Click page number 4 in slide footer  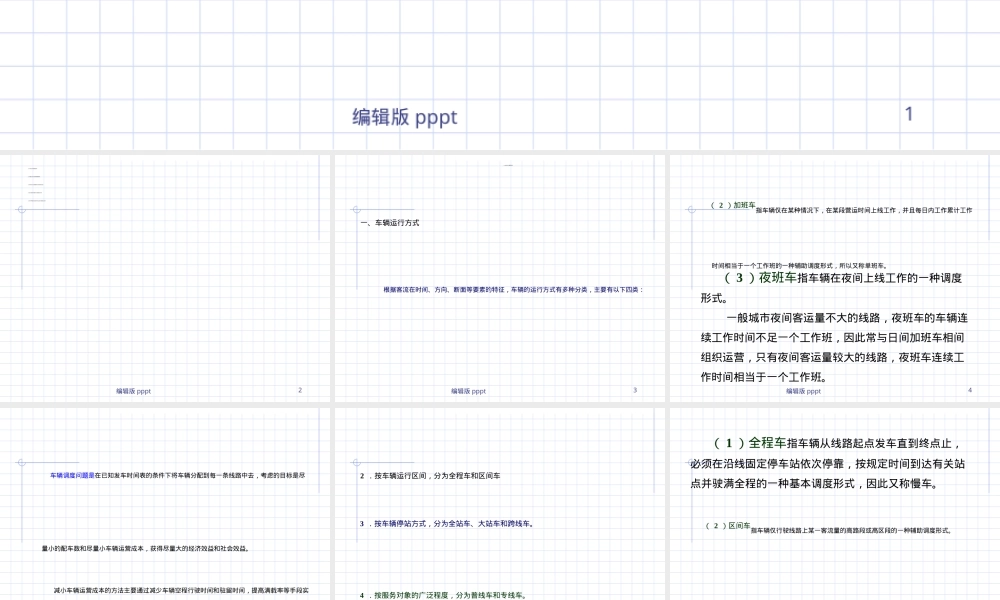969,390
